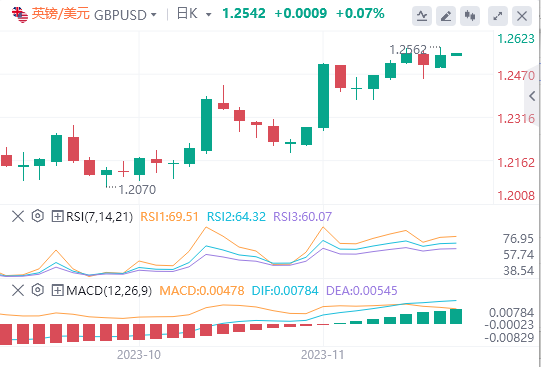Open the GBPUSD symbol dropdown arrow
541x367 pixels.
[x=154, y=15]
